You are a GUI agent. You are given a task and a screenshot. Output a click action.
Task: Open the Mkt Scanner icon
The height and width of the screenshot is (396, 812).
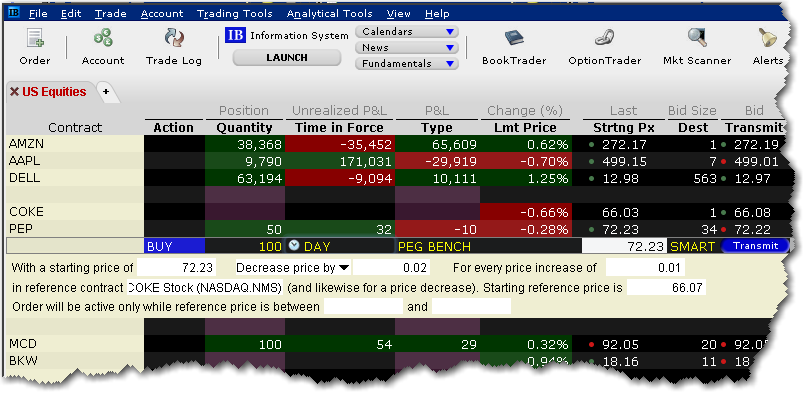(697, 38)
